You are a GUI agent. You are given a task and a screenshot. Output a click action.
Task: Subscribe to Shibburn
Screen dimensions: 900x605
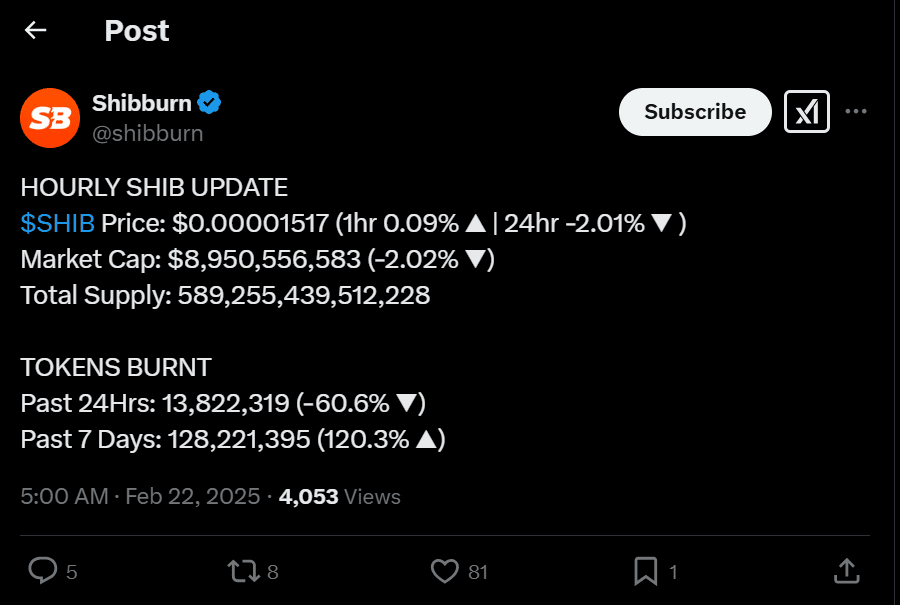694,112
